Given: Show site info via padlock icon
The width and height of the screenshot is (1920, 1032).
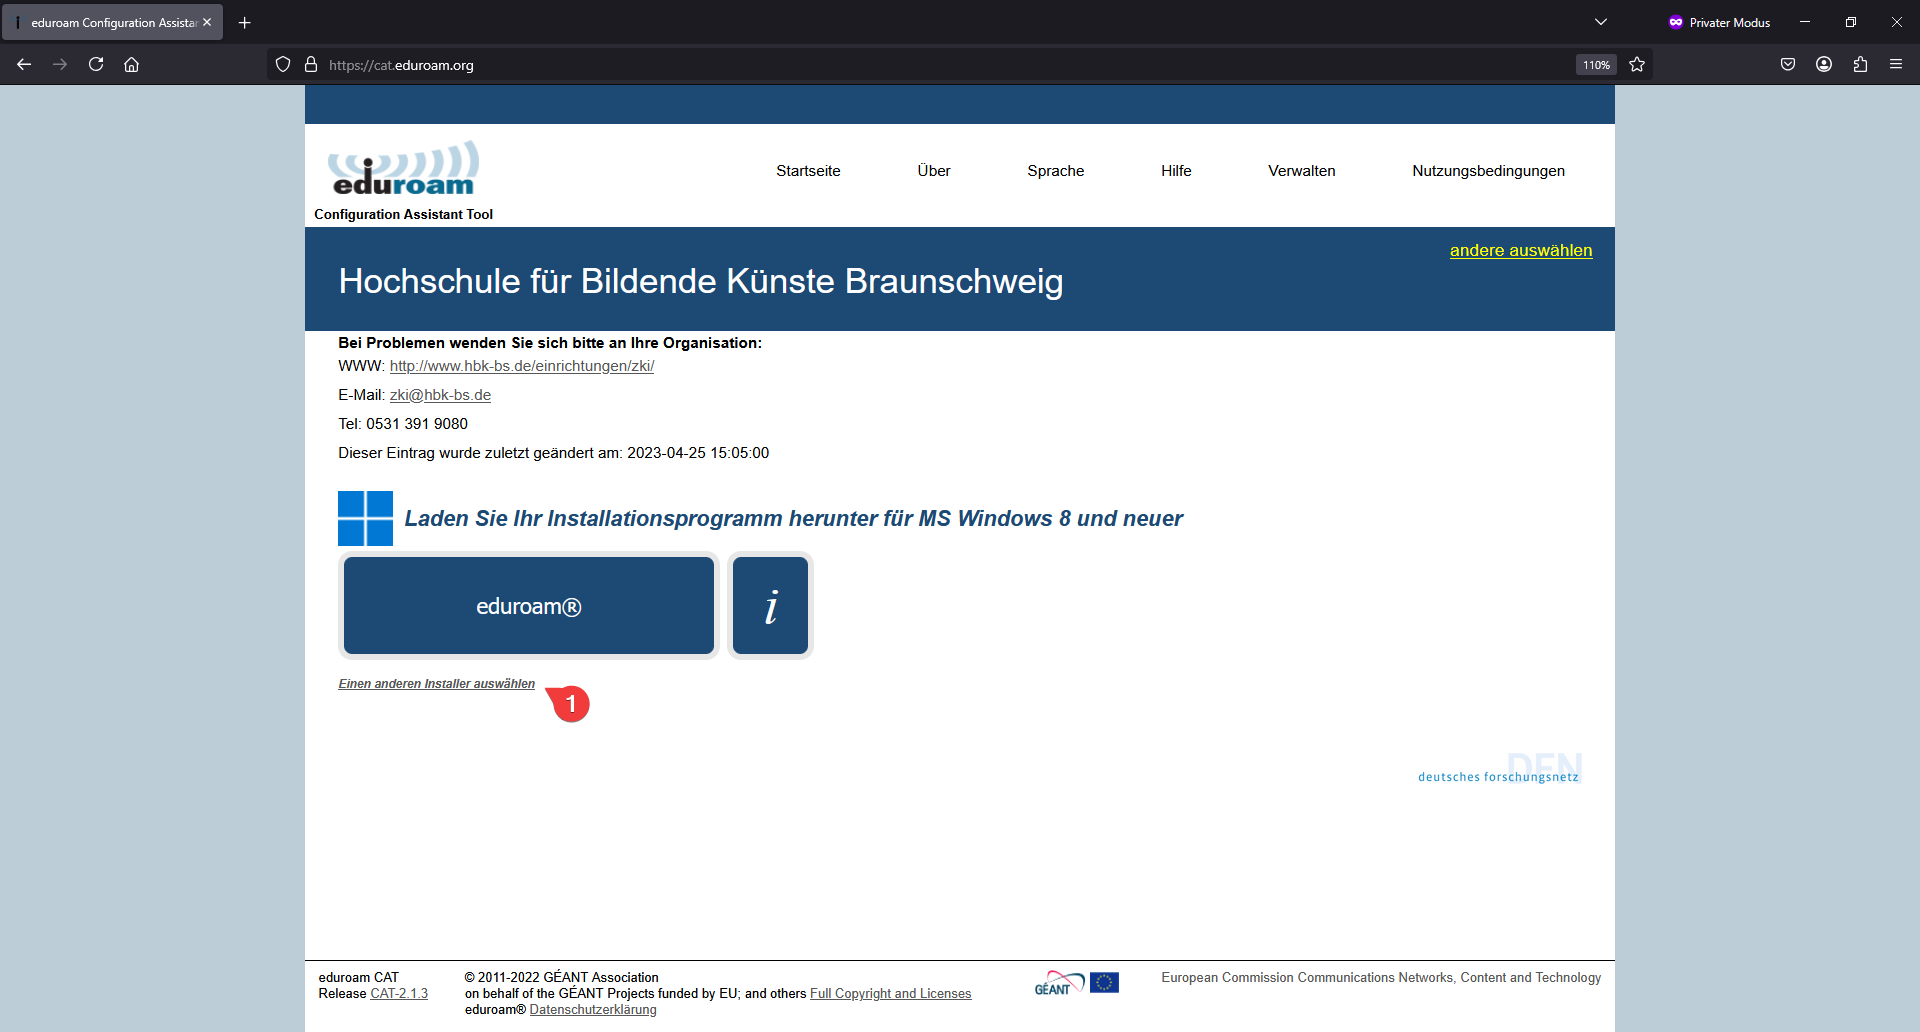Looking at the screenshot, I should (x=311, y=65).
